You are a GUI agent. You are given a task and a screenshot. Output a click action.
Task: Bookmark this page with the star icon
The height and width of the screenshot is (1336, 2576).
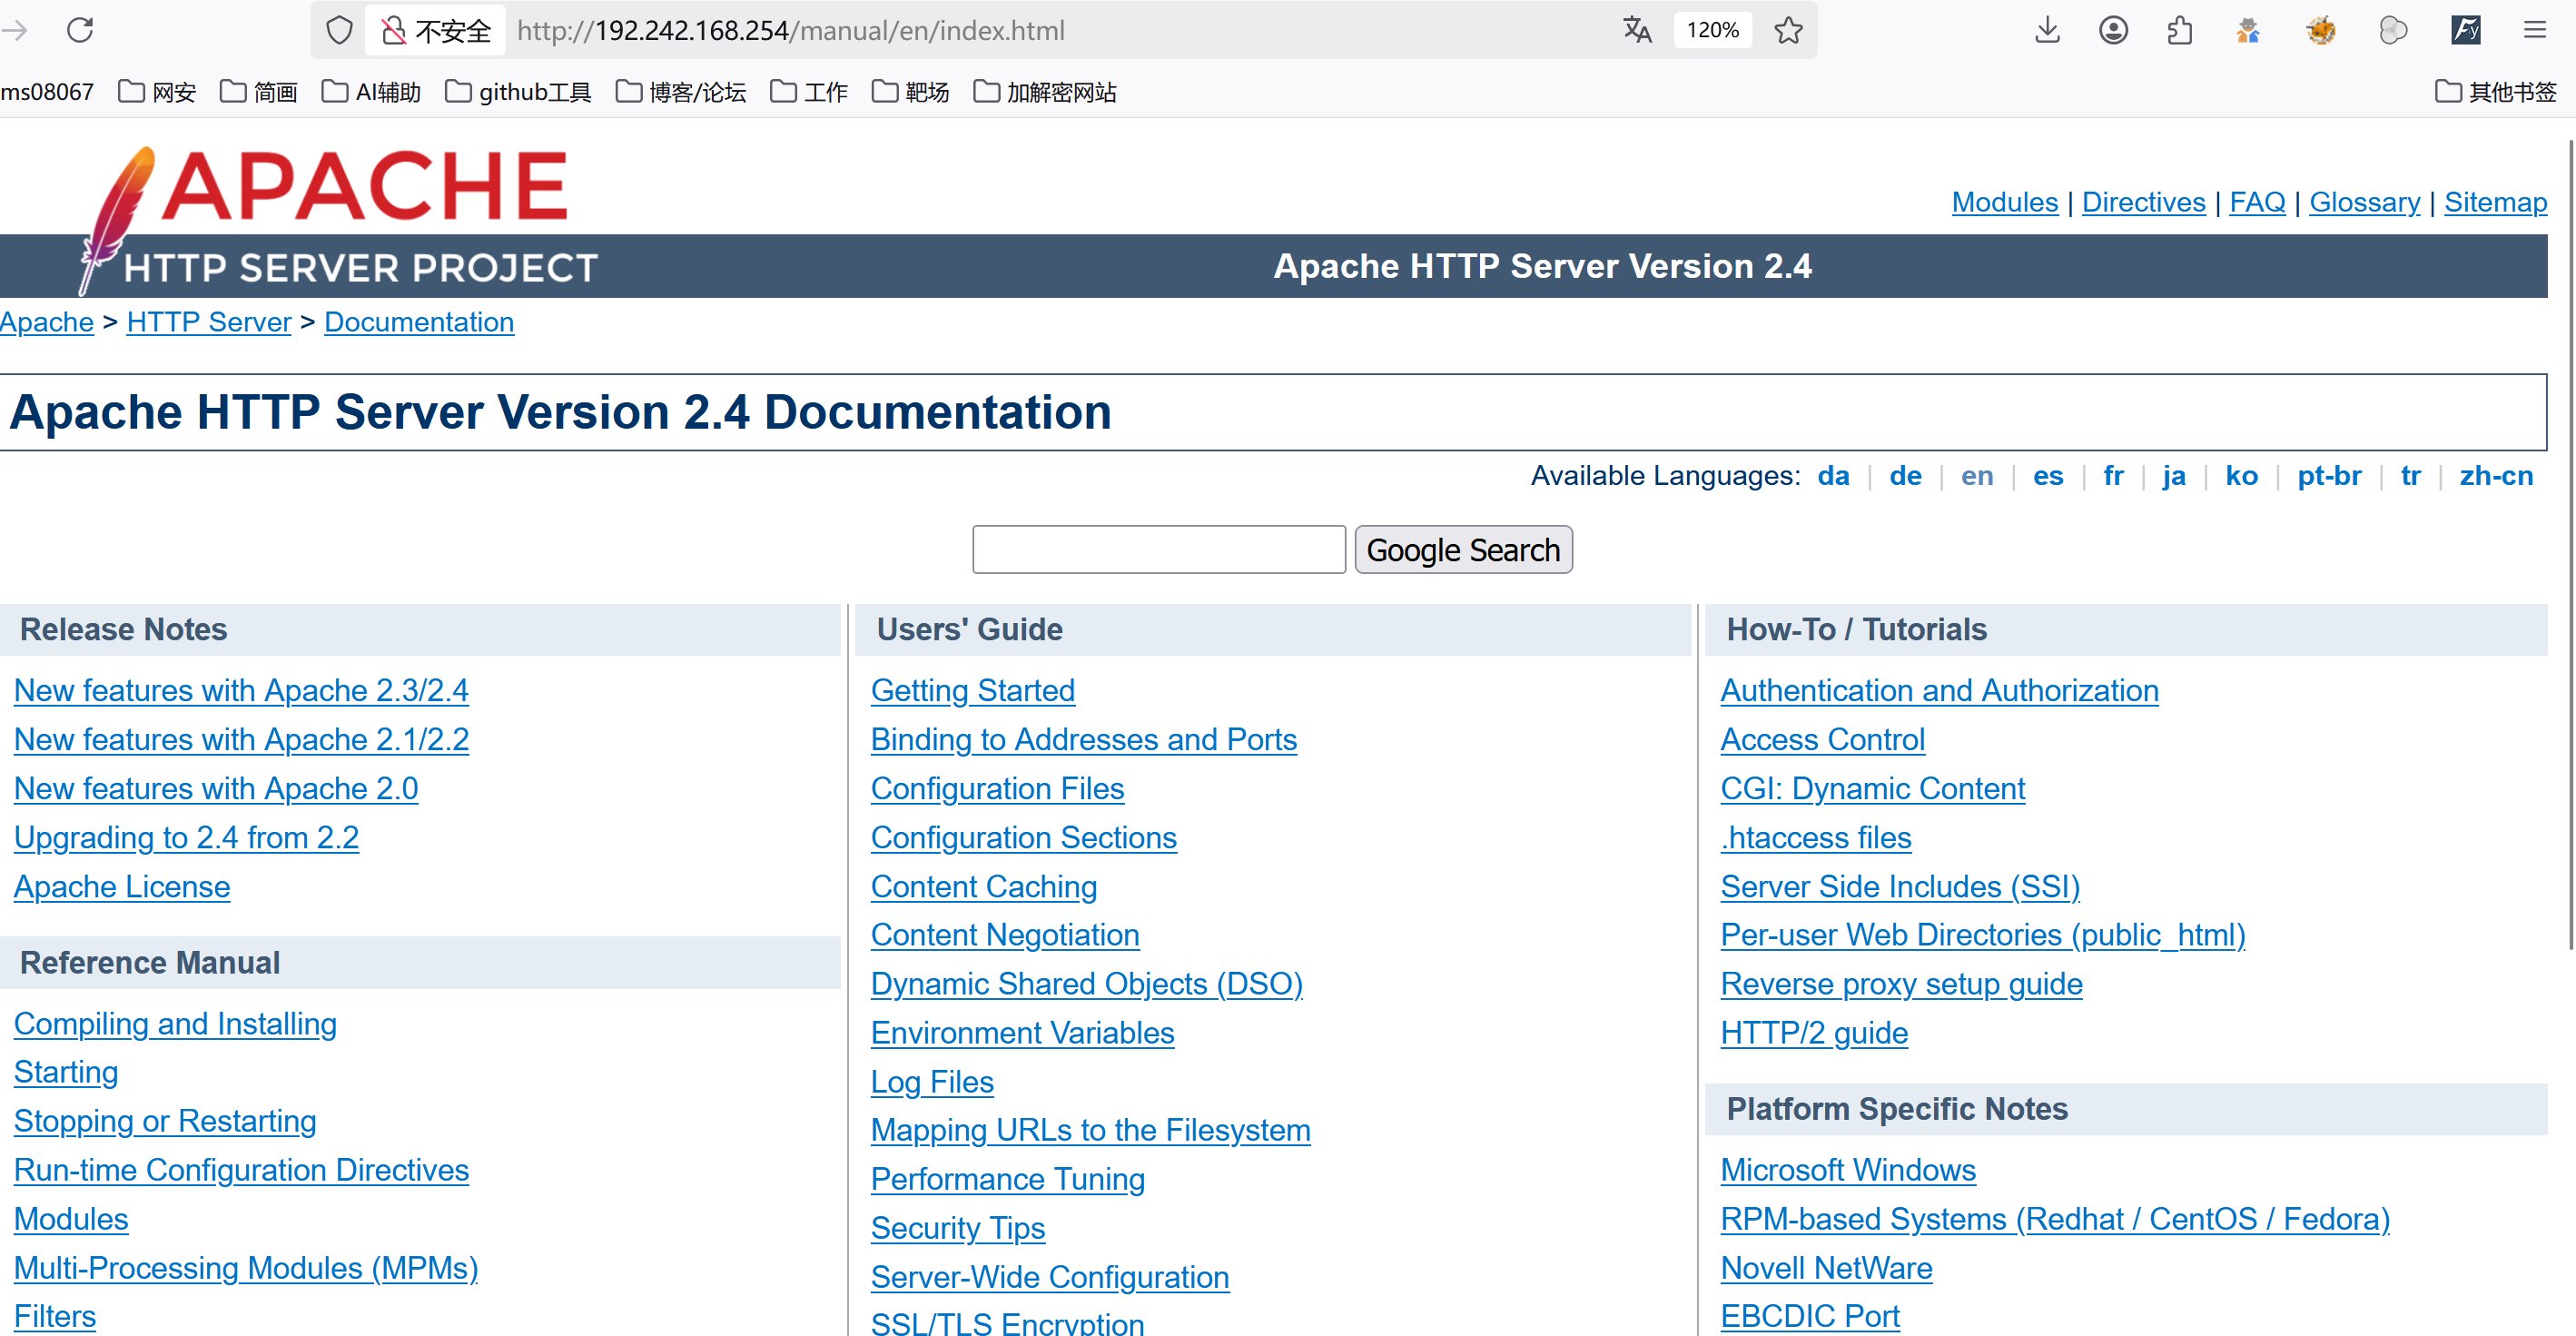[x=1788, y=30]
